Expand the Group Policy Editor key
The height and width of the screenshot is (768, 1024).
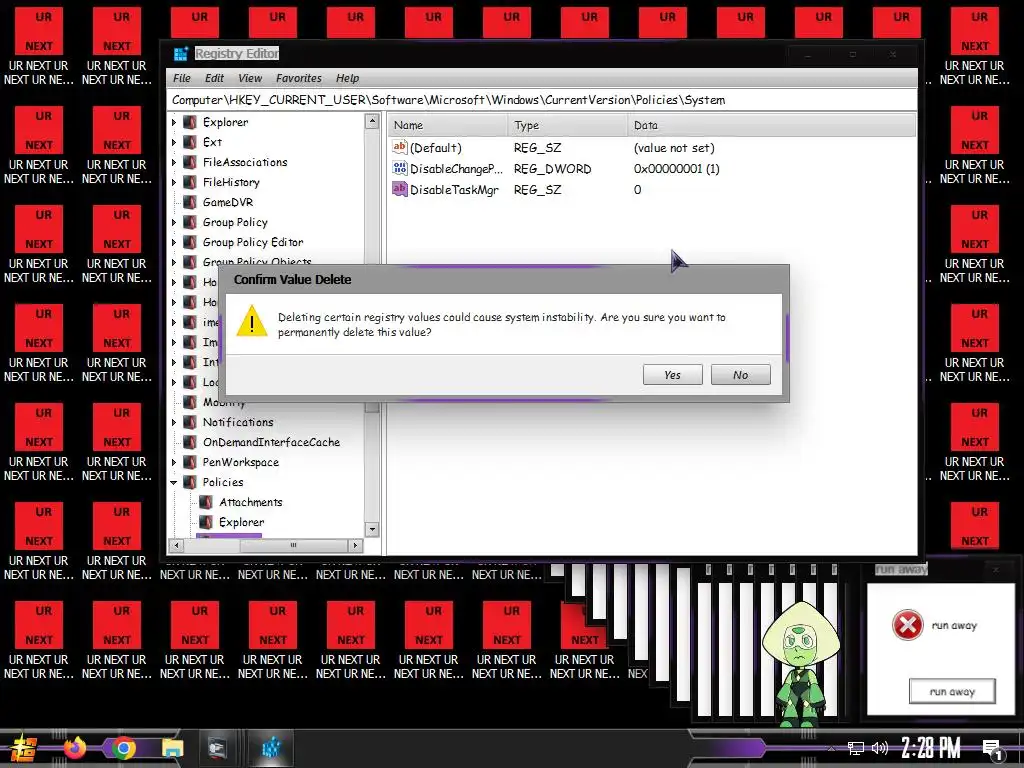point(174,242)
